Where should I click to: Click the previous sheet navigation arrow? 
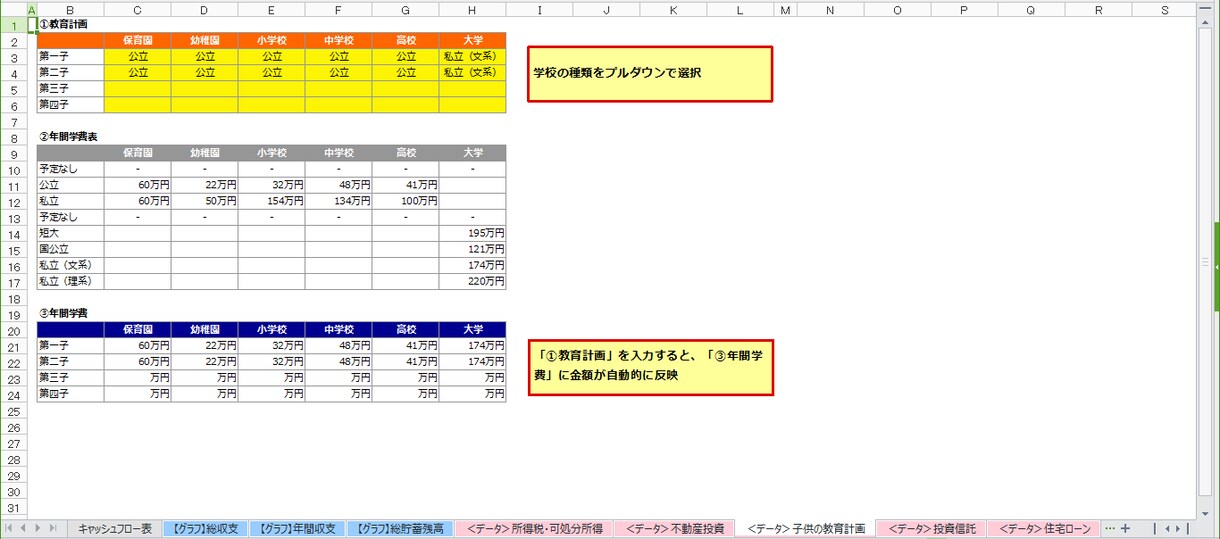click(x=24, y=528)
